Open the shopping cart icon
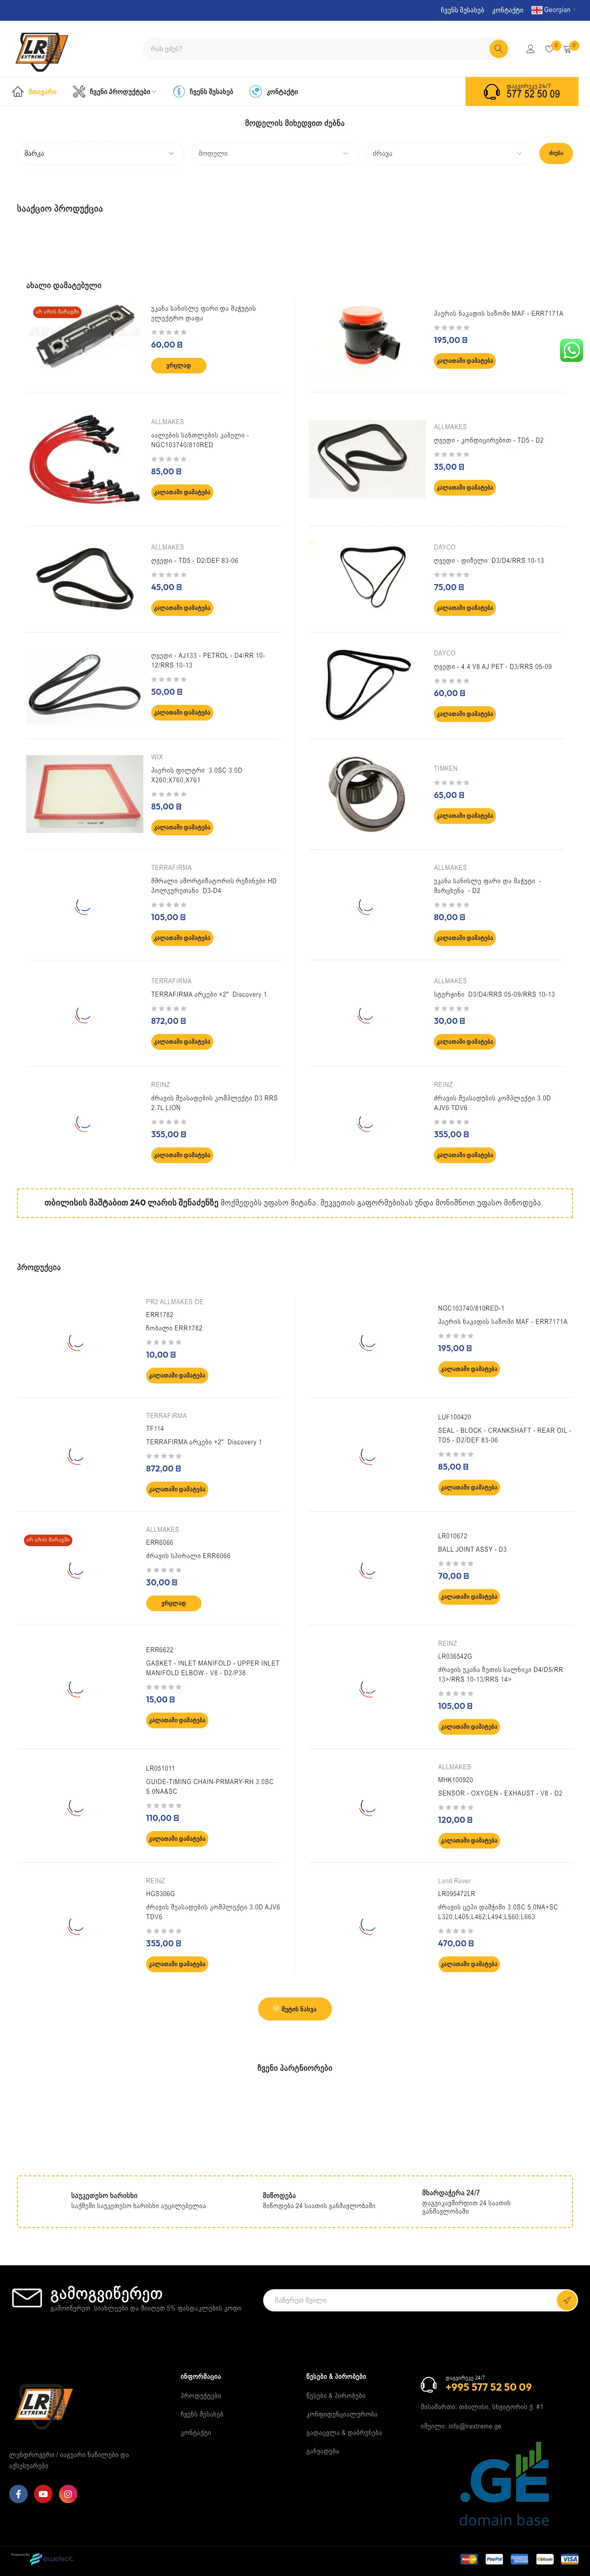590x2576 pixels. coord(567,49)
